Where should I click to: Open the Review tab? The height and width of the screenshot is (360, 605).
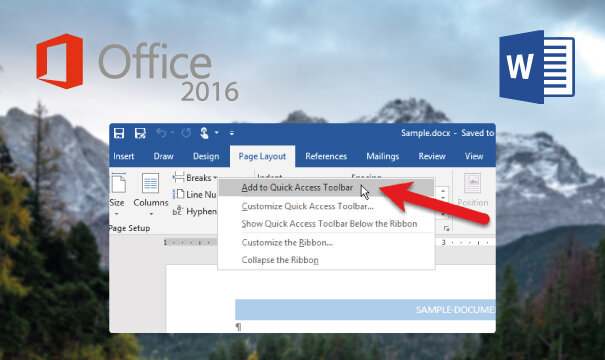click(x=432, y=156)
